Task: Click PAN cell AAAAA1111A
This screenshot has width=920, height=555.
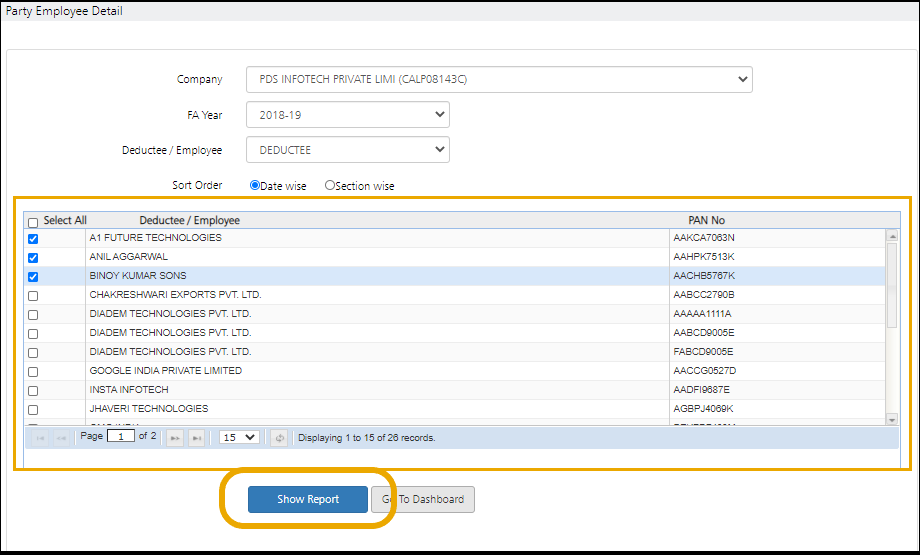Action: click(777, 314)
